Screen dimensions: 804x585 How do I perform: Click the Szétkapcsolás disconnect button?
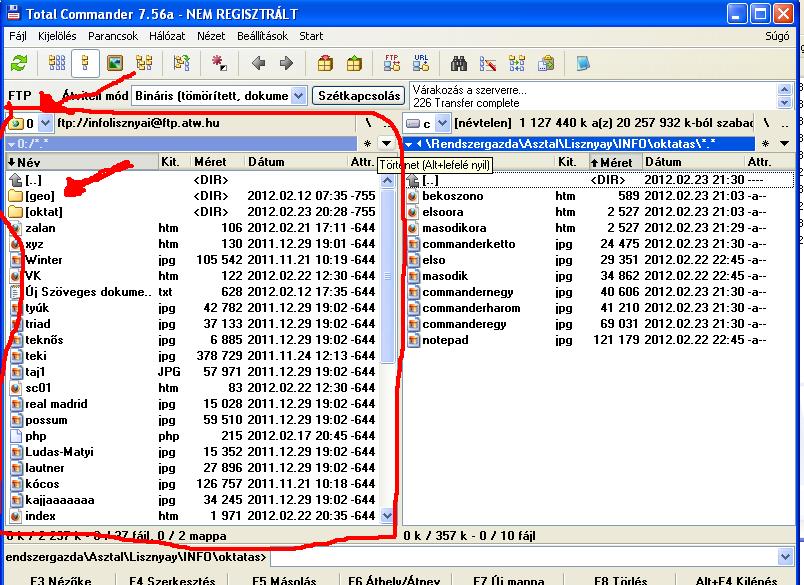[x=358, y=95]
